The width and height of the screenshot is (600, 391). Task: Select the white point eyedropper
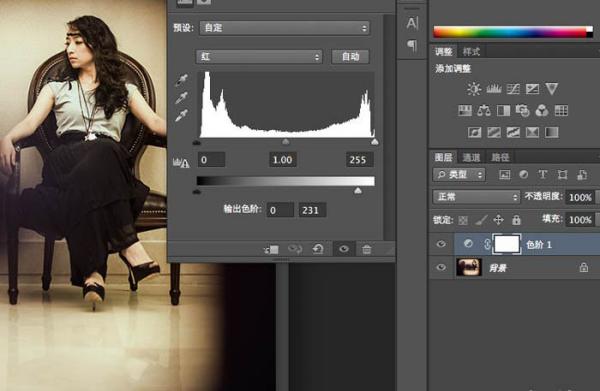pyautogui.click(x=182, y=116)
